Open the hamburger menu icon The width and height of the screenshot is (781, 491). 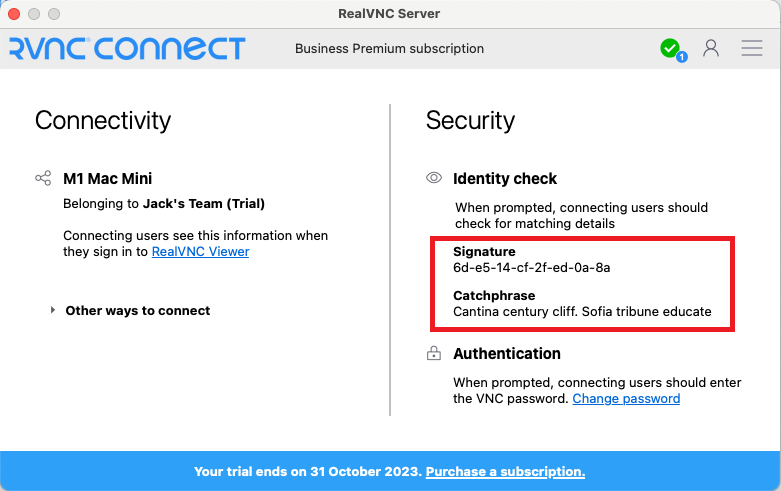pyautogui.click(x=752, y=48)
